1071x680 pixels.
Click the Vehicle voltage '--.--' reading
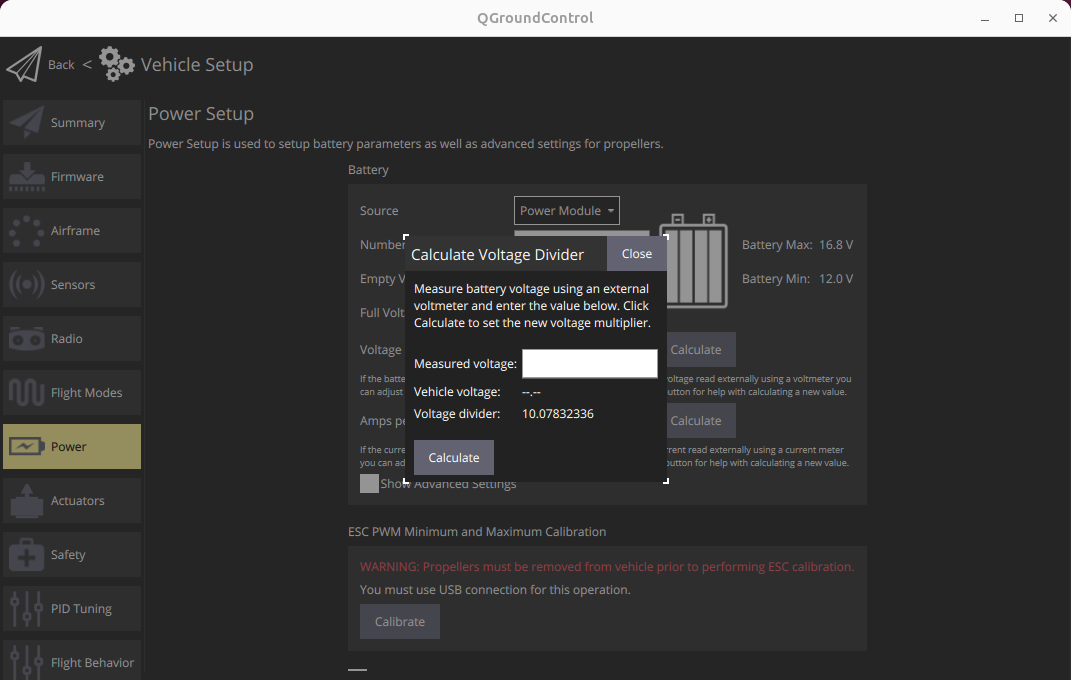(531, 392)
